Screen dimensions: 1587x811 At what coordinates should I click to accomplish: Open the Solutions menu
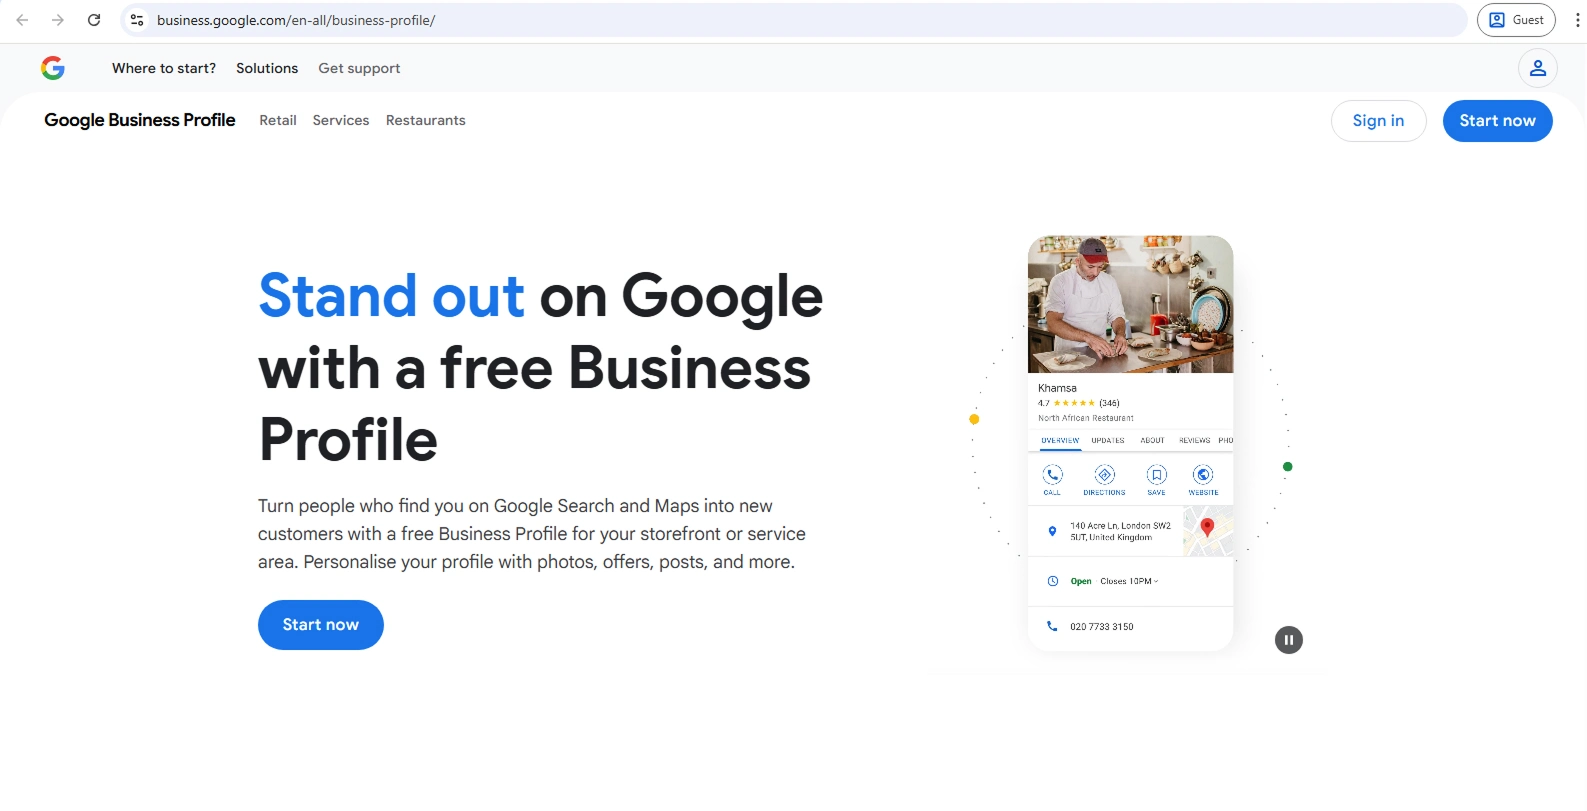pos(267,68)
